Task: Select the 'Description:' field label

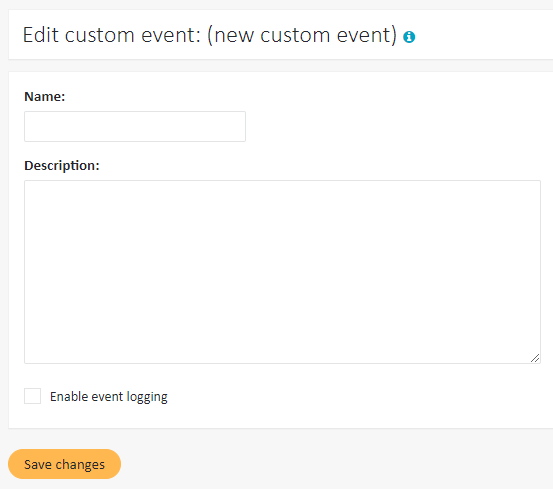Action: (62, 165)
